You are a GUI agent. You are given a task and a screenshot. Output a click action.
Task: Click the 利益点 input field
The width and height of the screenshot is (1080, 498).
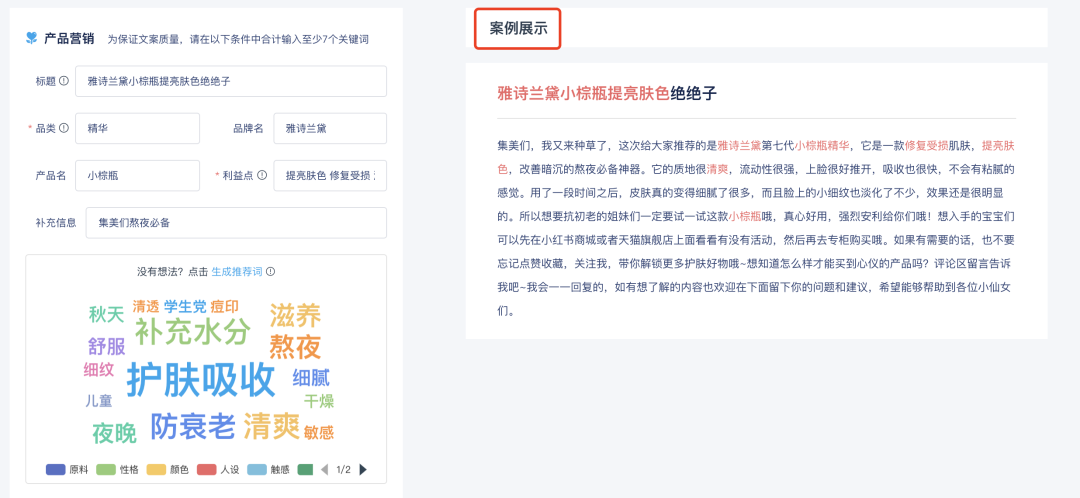pyautogui.click(x=330, y=175)
